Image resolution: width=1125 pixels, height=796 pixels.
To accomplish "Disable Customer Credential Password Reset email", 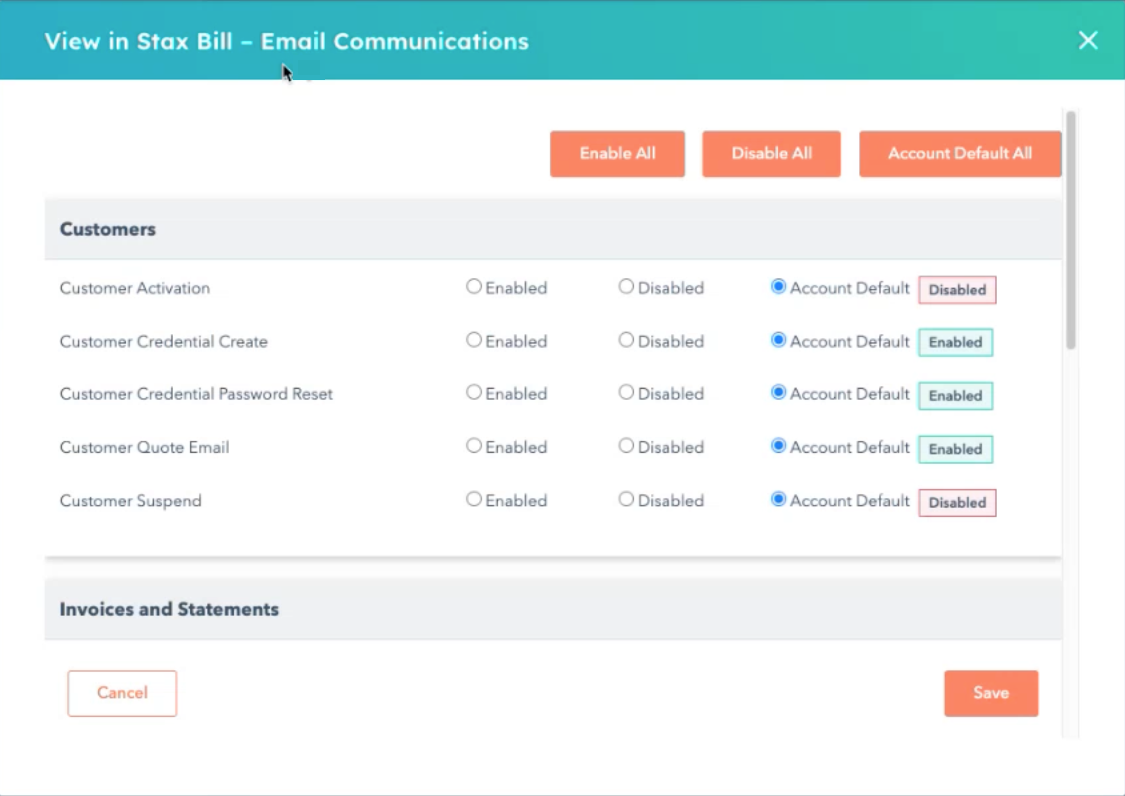I will [x=626, y=392].
